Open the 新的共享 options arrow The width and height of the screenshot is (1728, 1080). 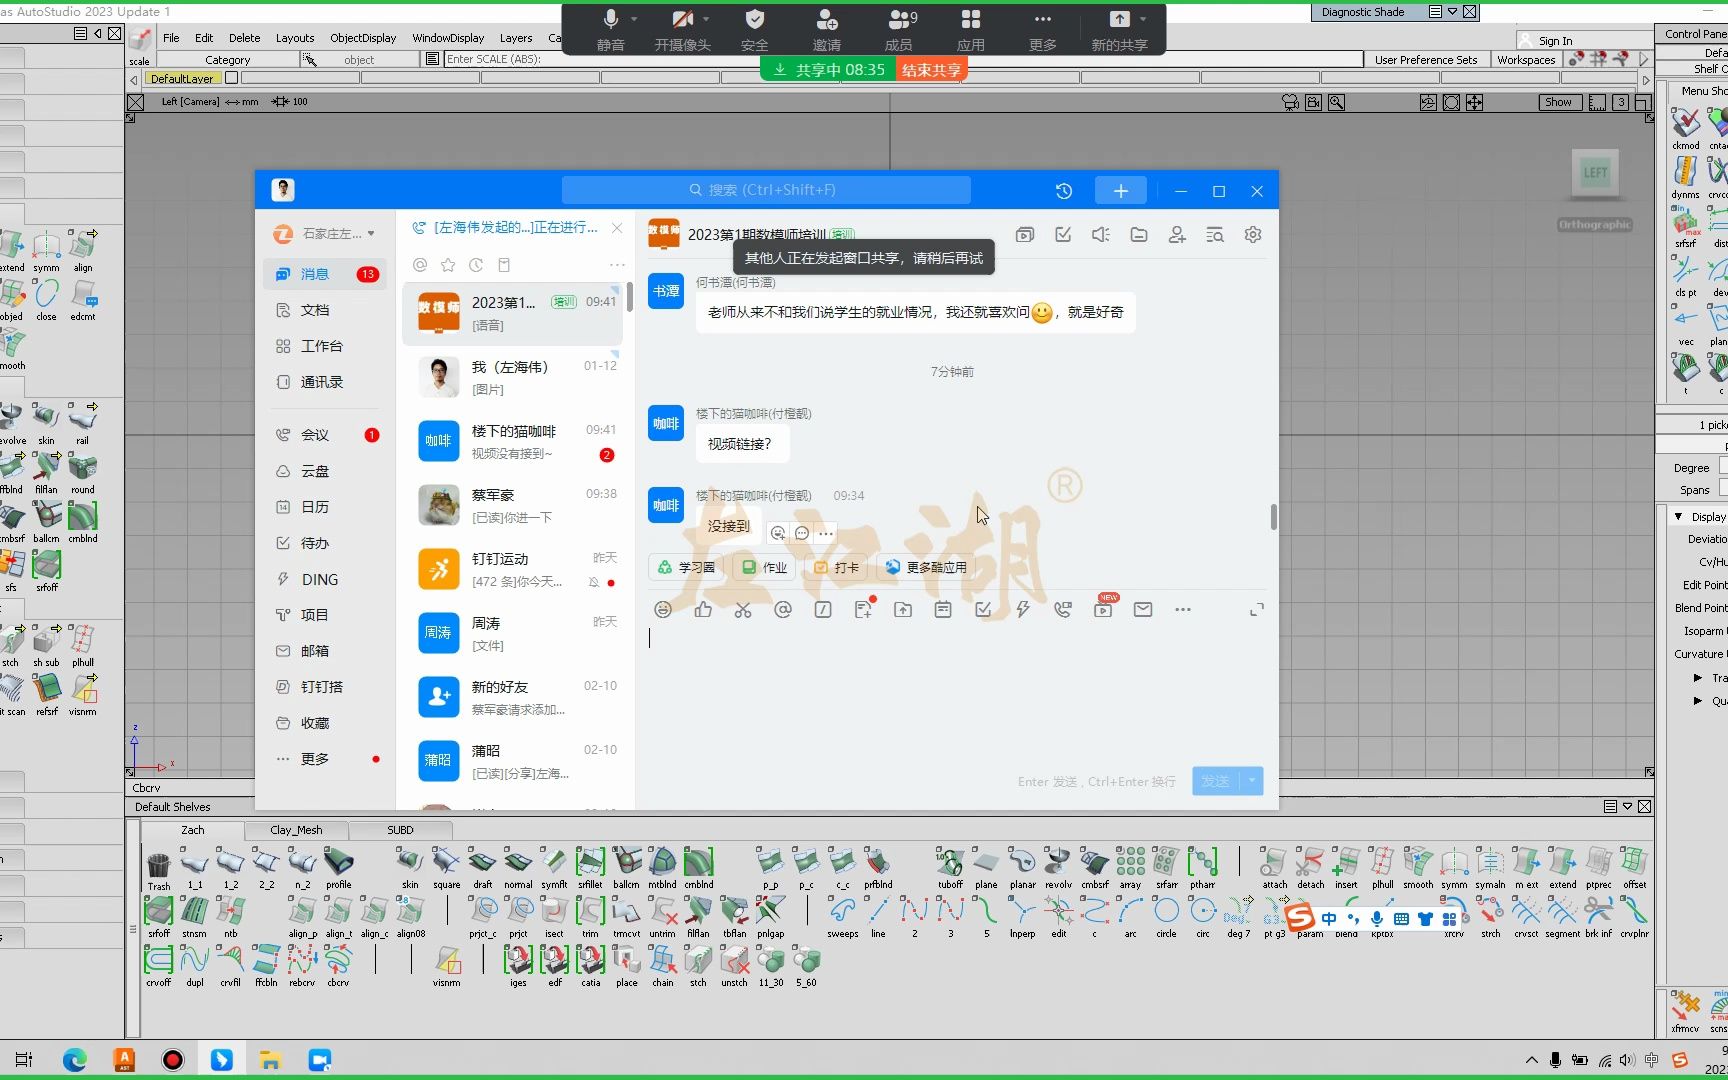pos(1143,19)
